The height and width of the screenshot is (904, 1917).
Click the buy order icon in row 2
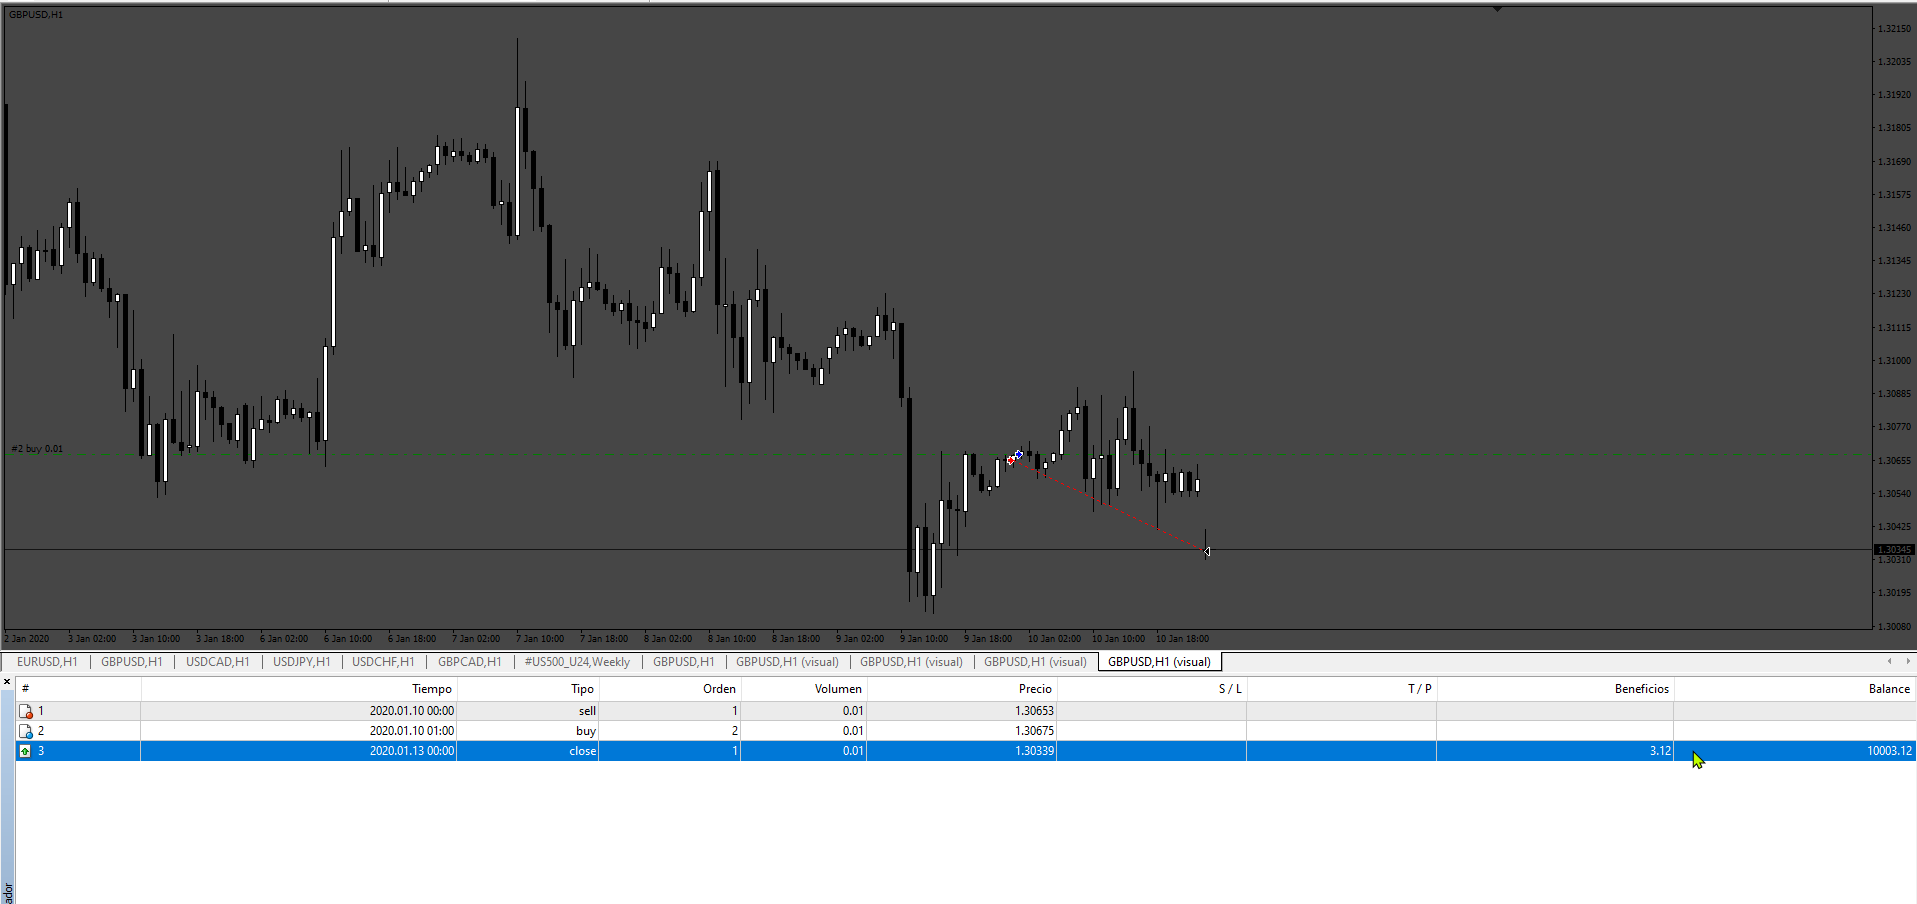26,731
